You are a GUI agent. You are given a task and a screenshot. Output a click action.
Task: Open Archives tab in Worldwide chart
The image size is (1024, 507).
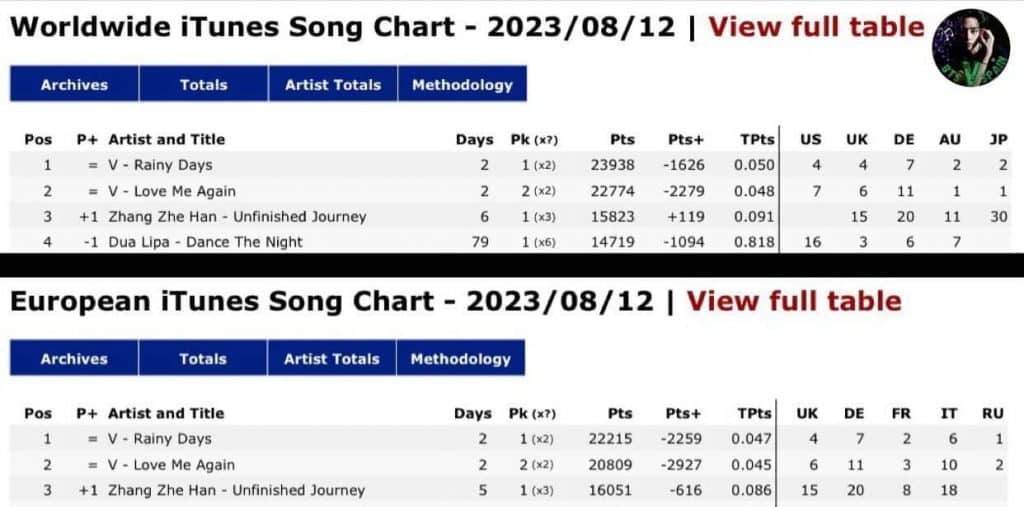coord(74,85)
